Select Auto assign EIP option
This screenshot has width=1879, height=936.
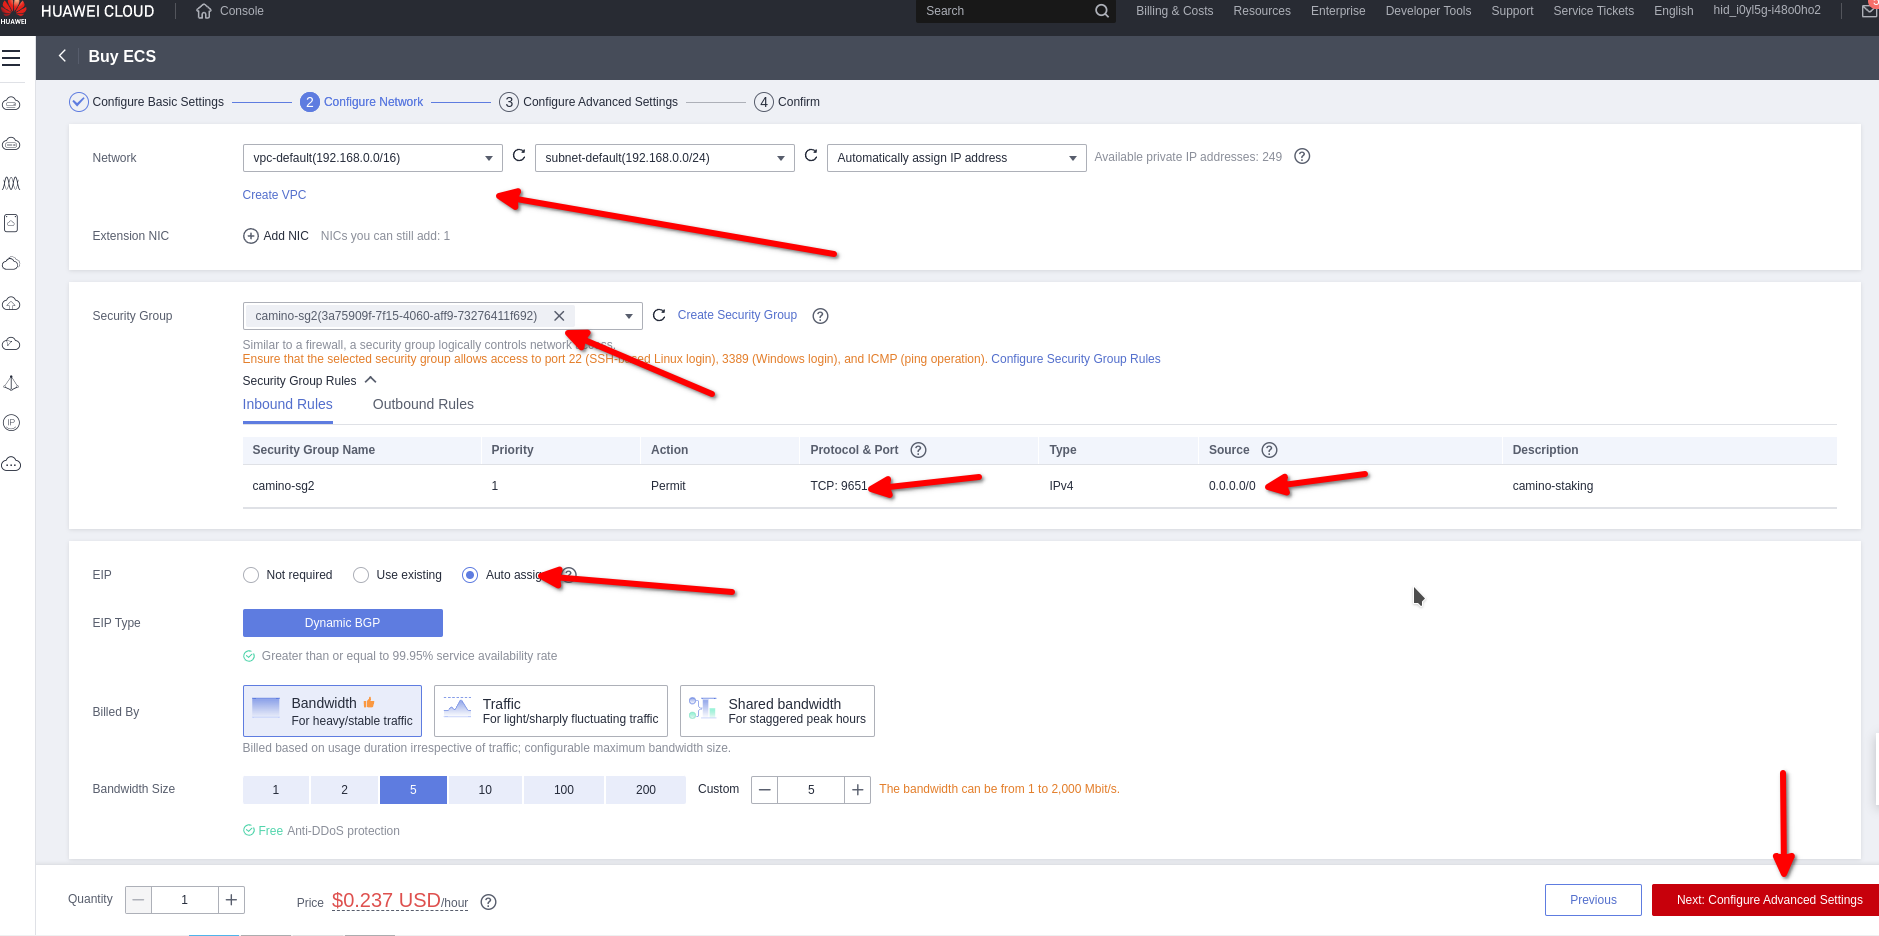(470, 575)
